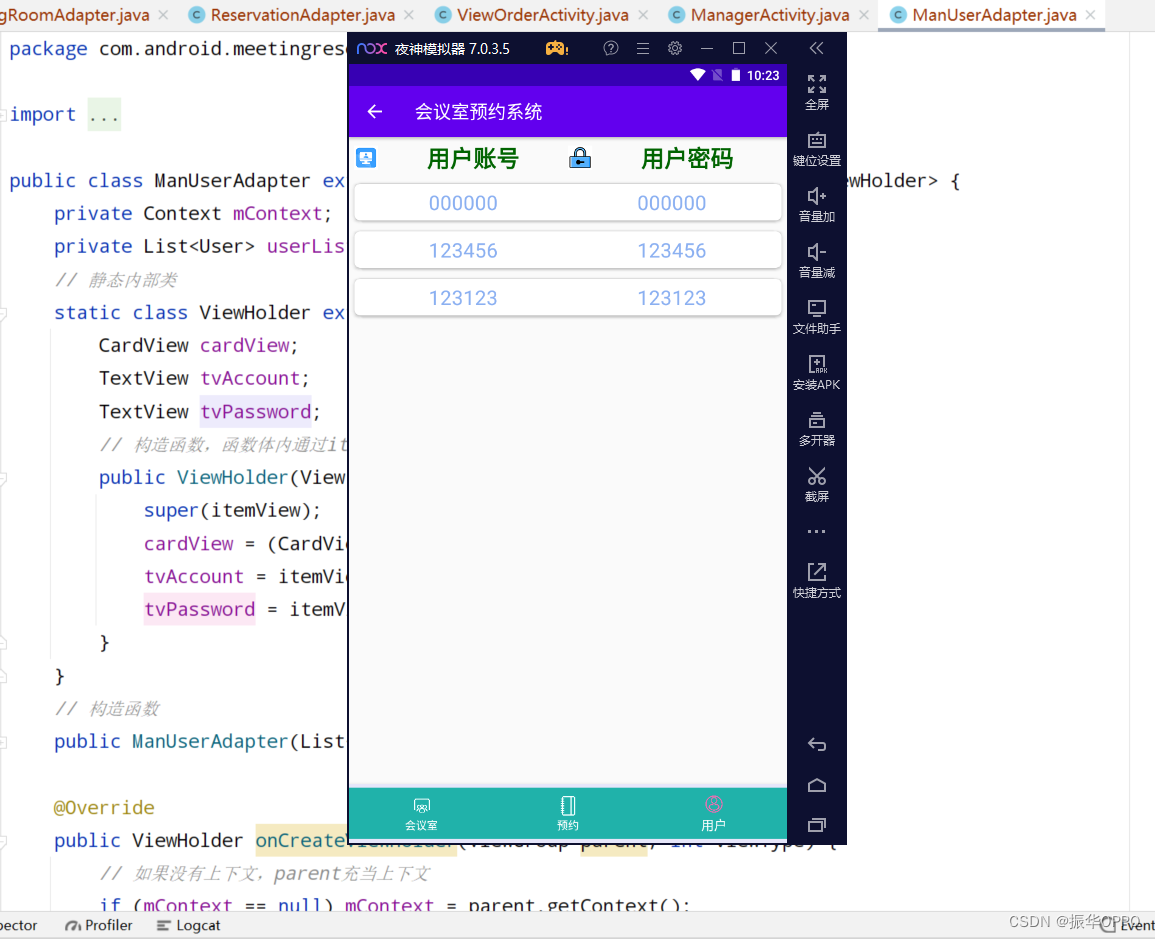
Task: Open the file assistant (文件助手)
Action: pyautogui.click(x=816, y=317)
